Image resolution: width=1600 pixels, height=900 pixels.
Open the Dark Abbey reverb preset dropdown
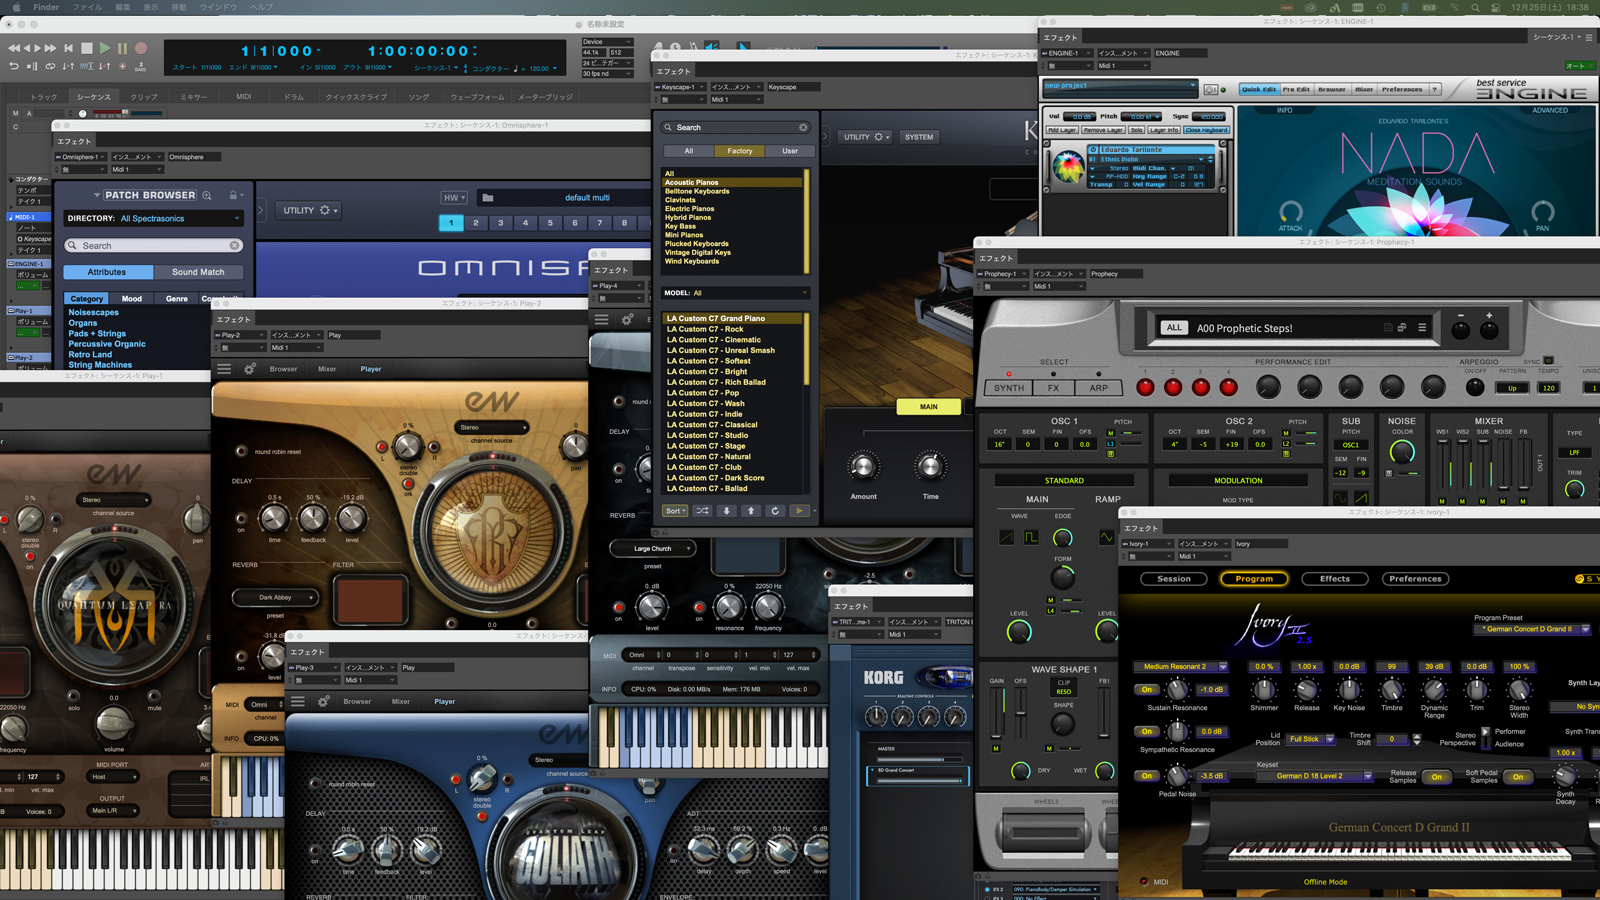(276, 598)
